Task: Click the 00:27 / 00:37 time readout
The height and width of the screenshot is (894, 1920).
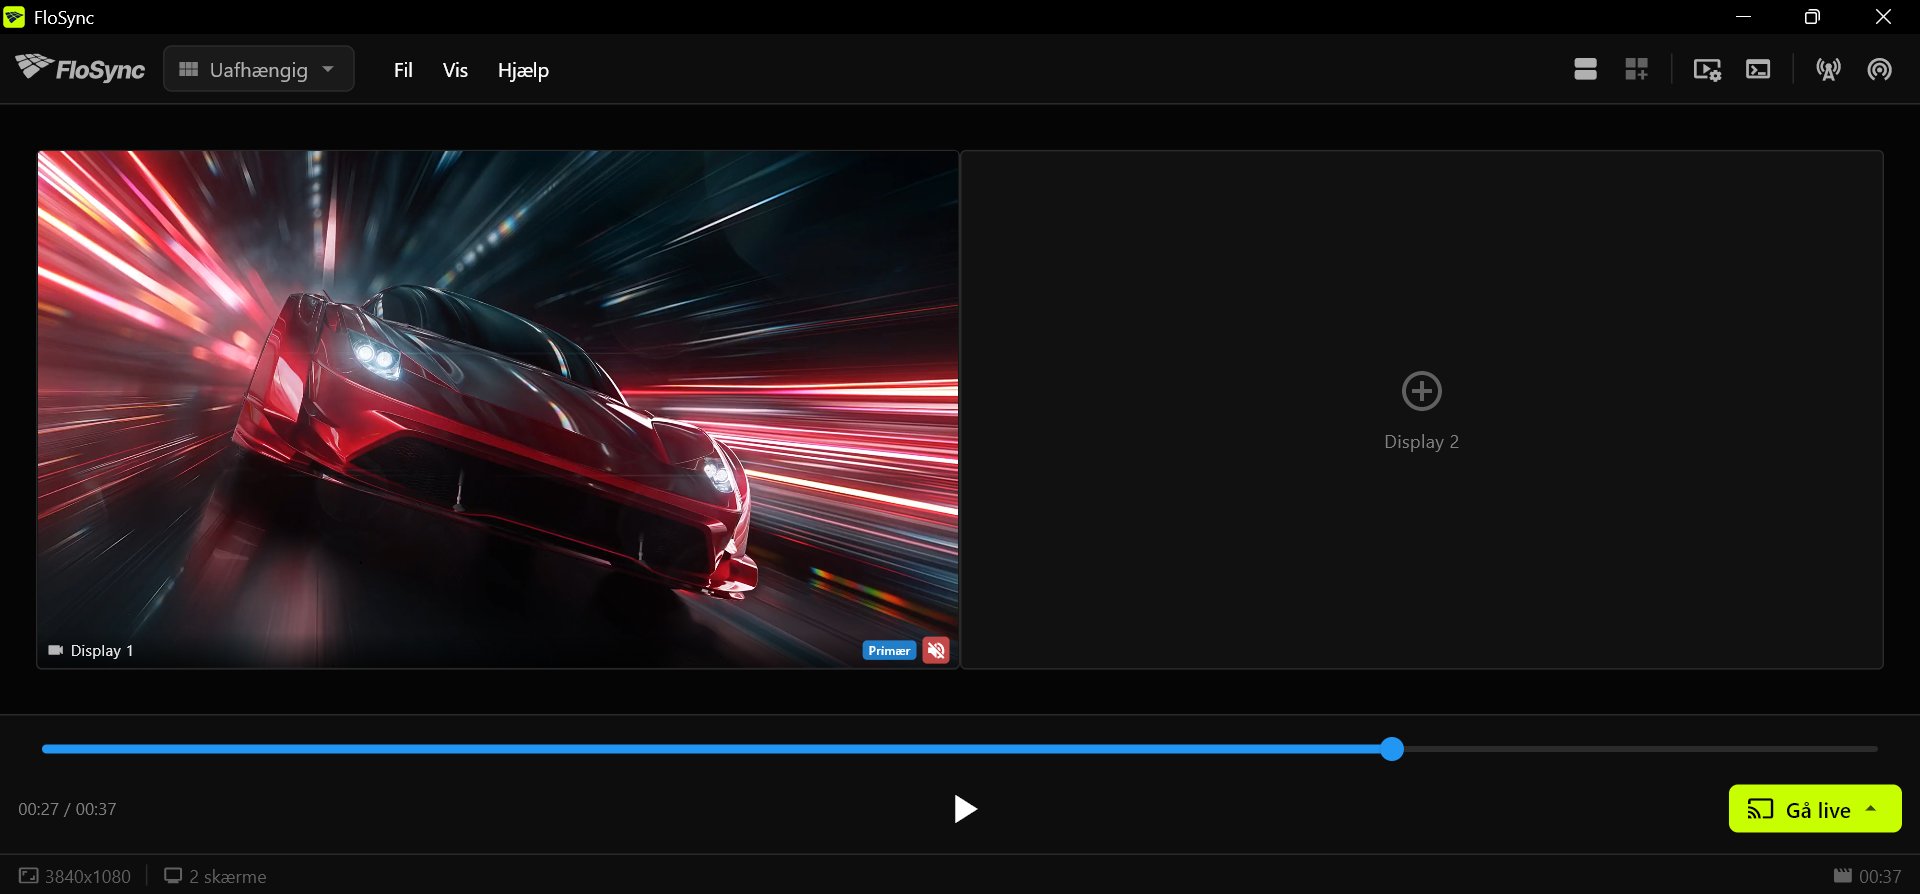Action: tap(67, 809)
